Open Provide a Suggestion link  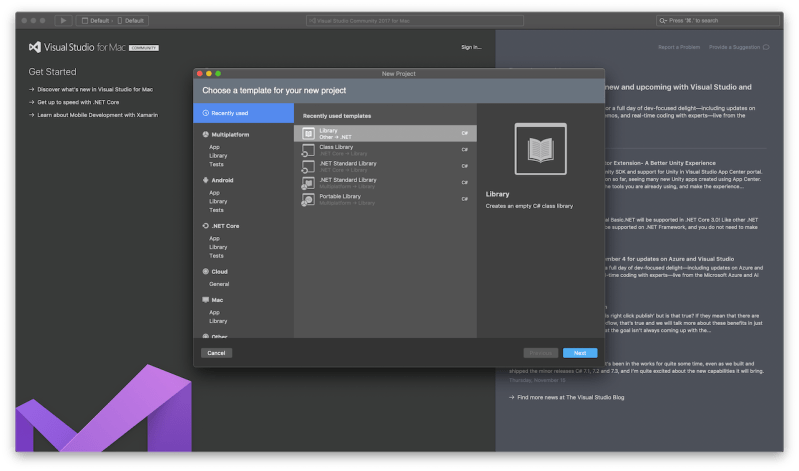[734, 47]
